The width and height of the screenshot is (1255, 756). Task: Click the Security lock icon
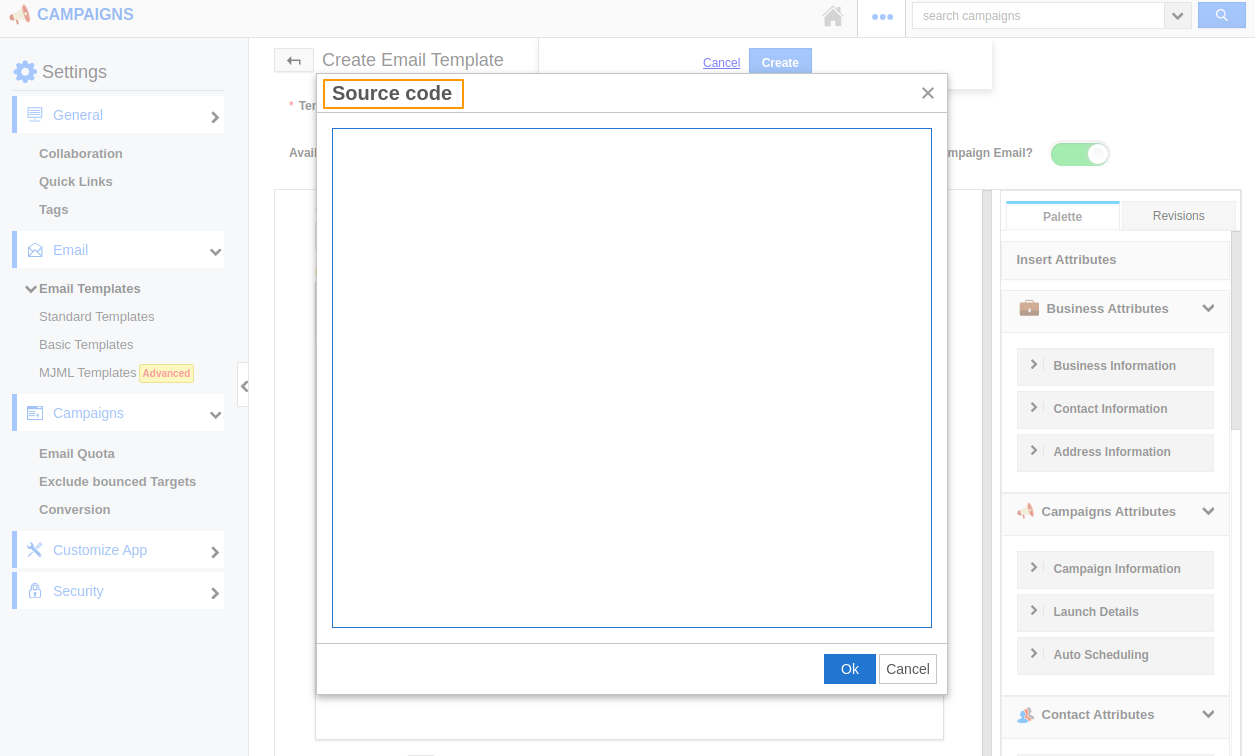tap(35, 590)
